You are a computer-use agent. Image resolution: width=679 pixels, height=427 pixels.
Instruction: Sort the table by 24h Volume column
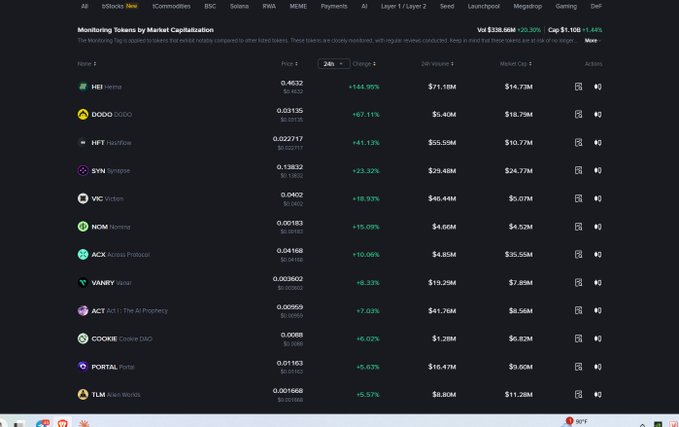[x=437, y=64]
